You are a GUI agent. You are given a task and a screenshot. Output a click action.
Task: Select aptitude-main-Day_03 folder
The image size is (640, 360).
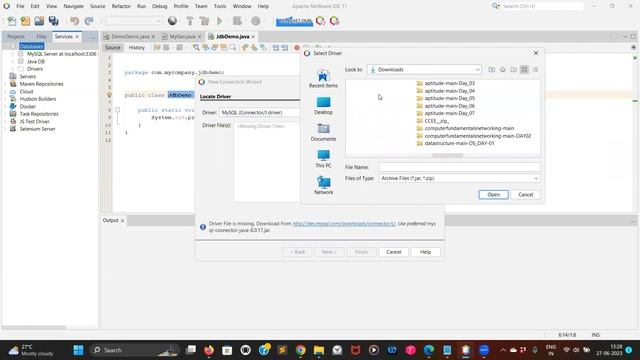pyautogui.click(x=445, y=83)
